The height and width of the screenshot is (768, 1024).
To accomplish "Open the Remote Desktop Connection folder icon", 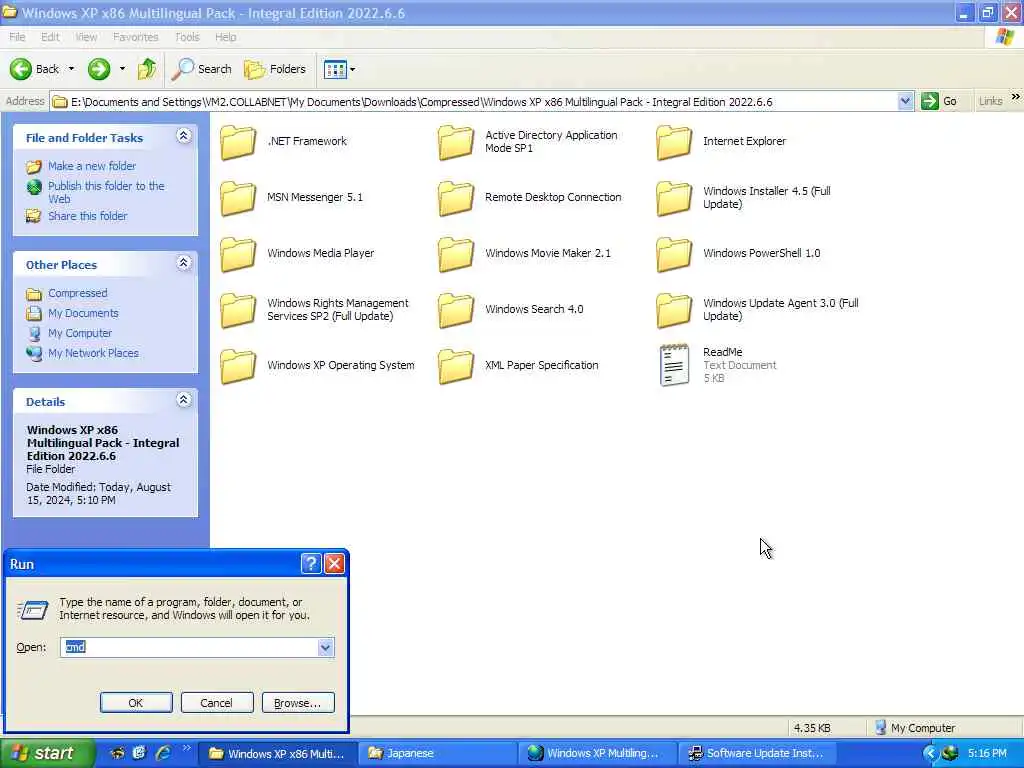I will [x=456, y=198].
